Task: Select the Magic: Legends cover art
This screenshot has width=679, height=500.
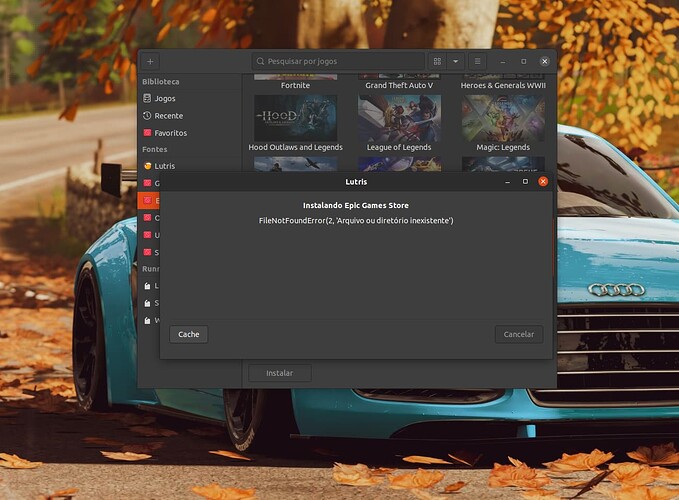Action: [503, 118]
